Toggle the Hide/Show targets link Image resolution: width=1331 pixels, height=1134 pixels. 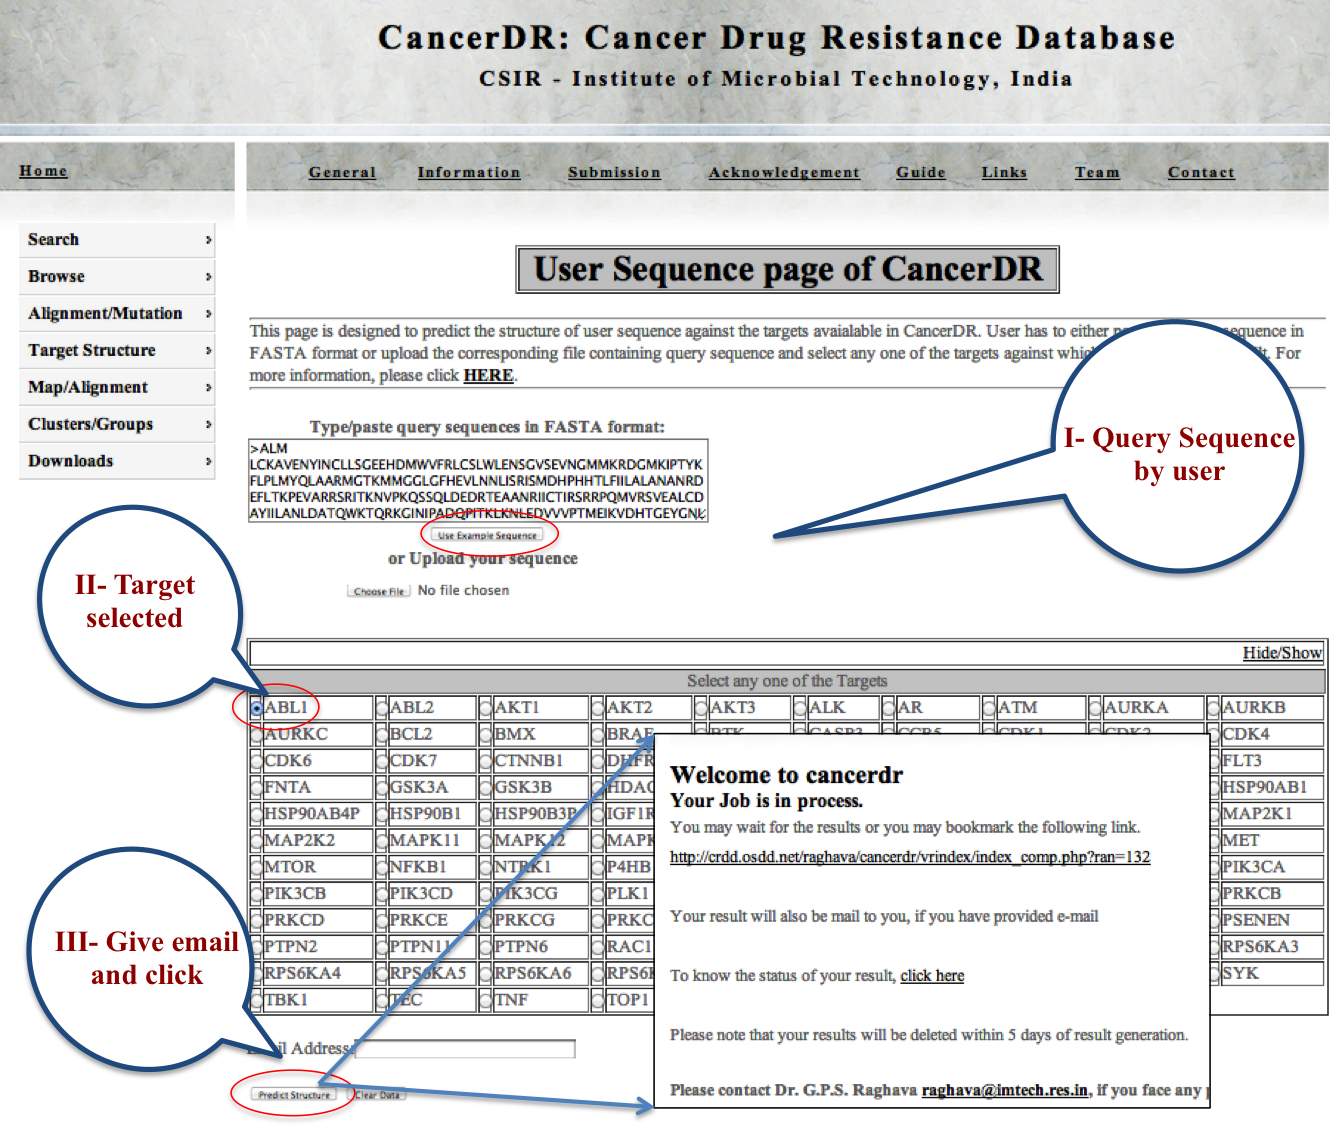click(1282, 653)
